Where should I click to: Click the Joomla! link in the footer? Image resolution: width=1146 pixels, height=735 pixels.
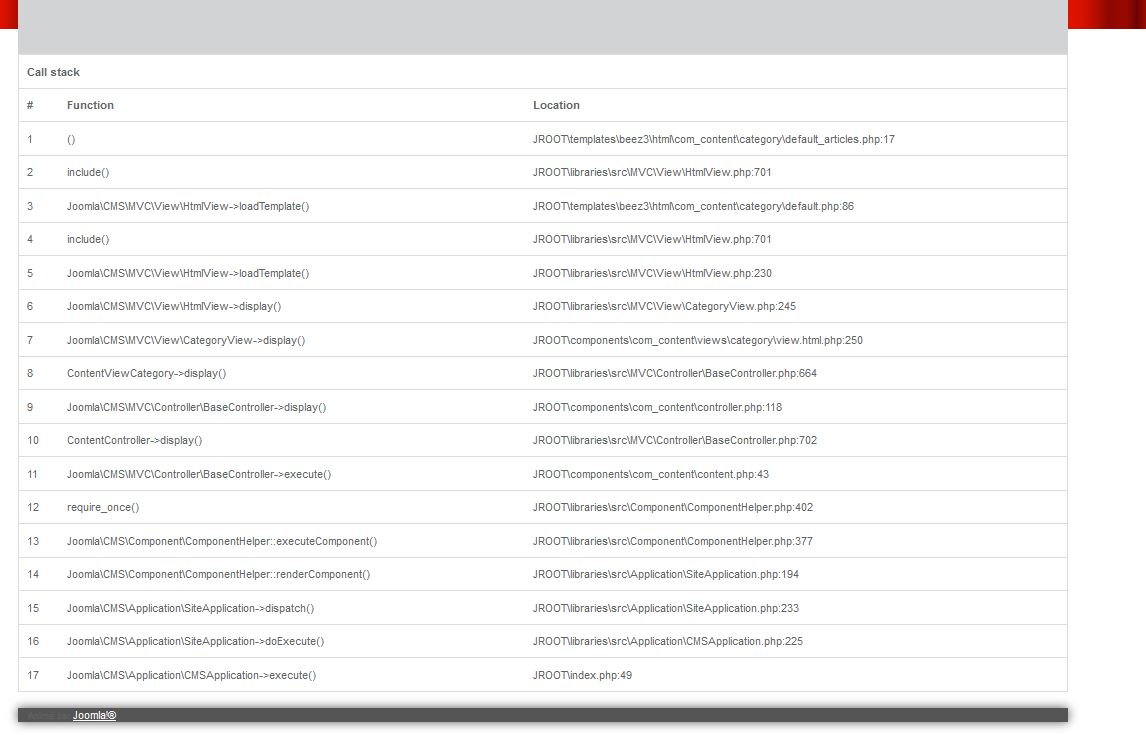94,715
